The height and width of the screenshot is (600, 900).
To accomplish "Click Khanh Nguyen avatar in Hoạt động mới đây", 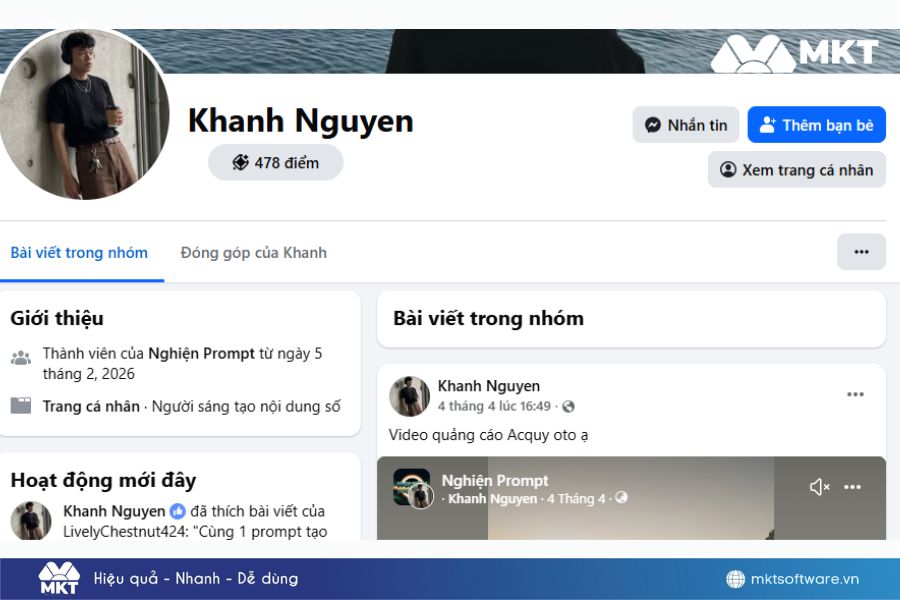I will pos(31,521).
